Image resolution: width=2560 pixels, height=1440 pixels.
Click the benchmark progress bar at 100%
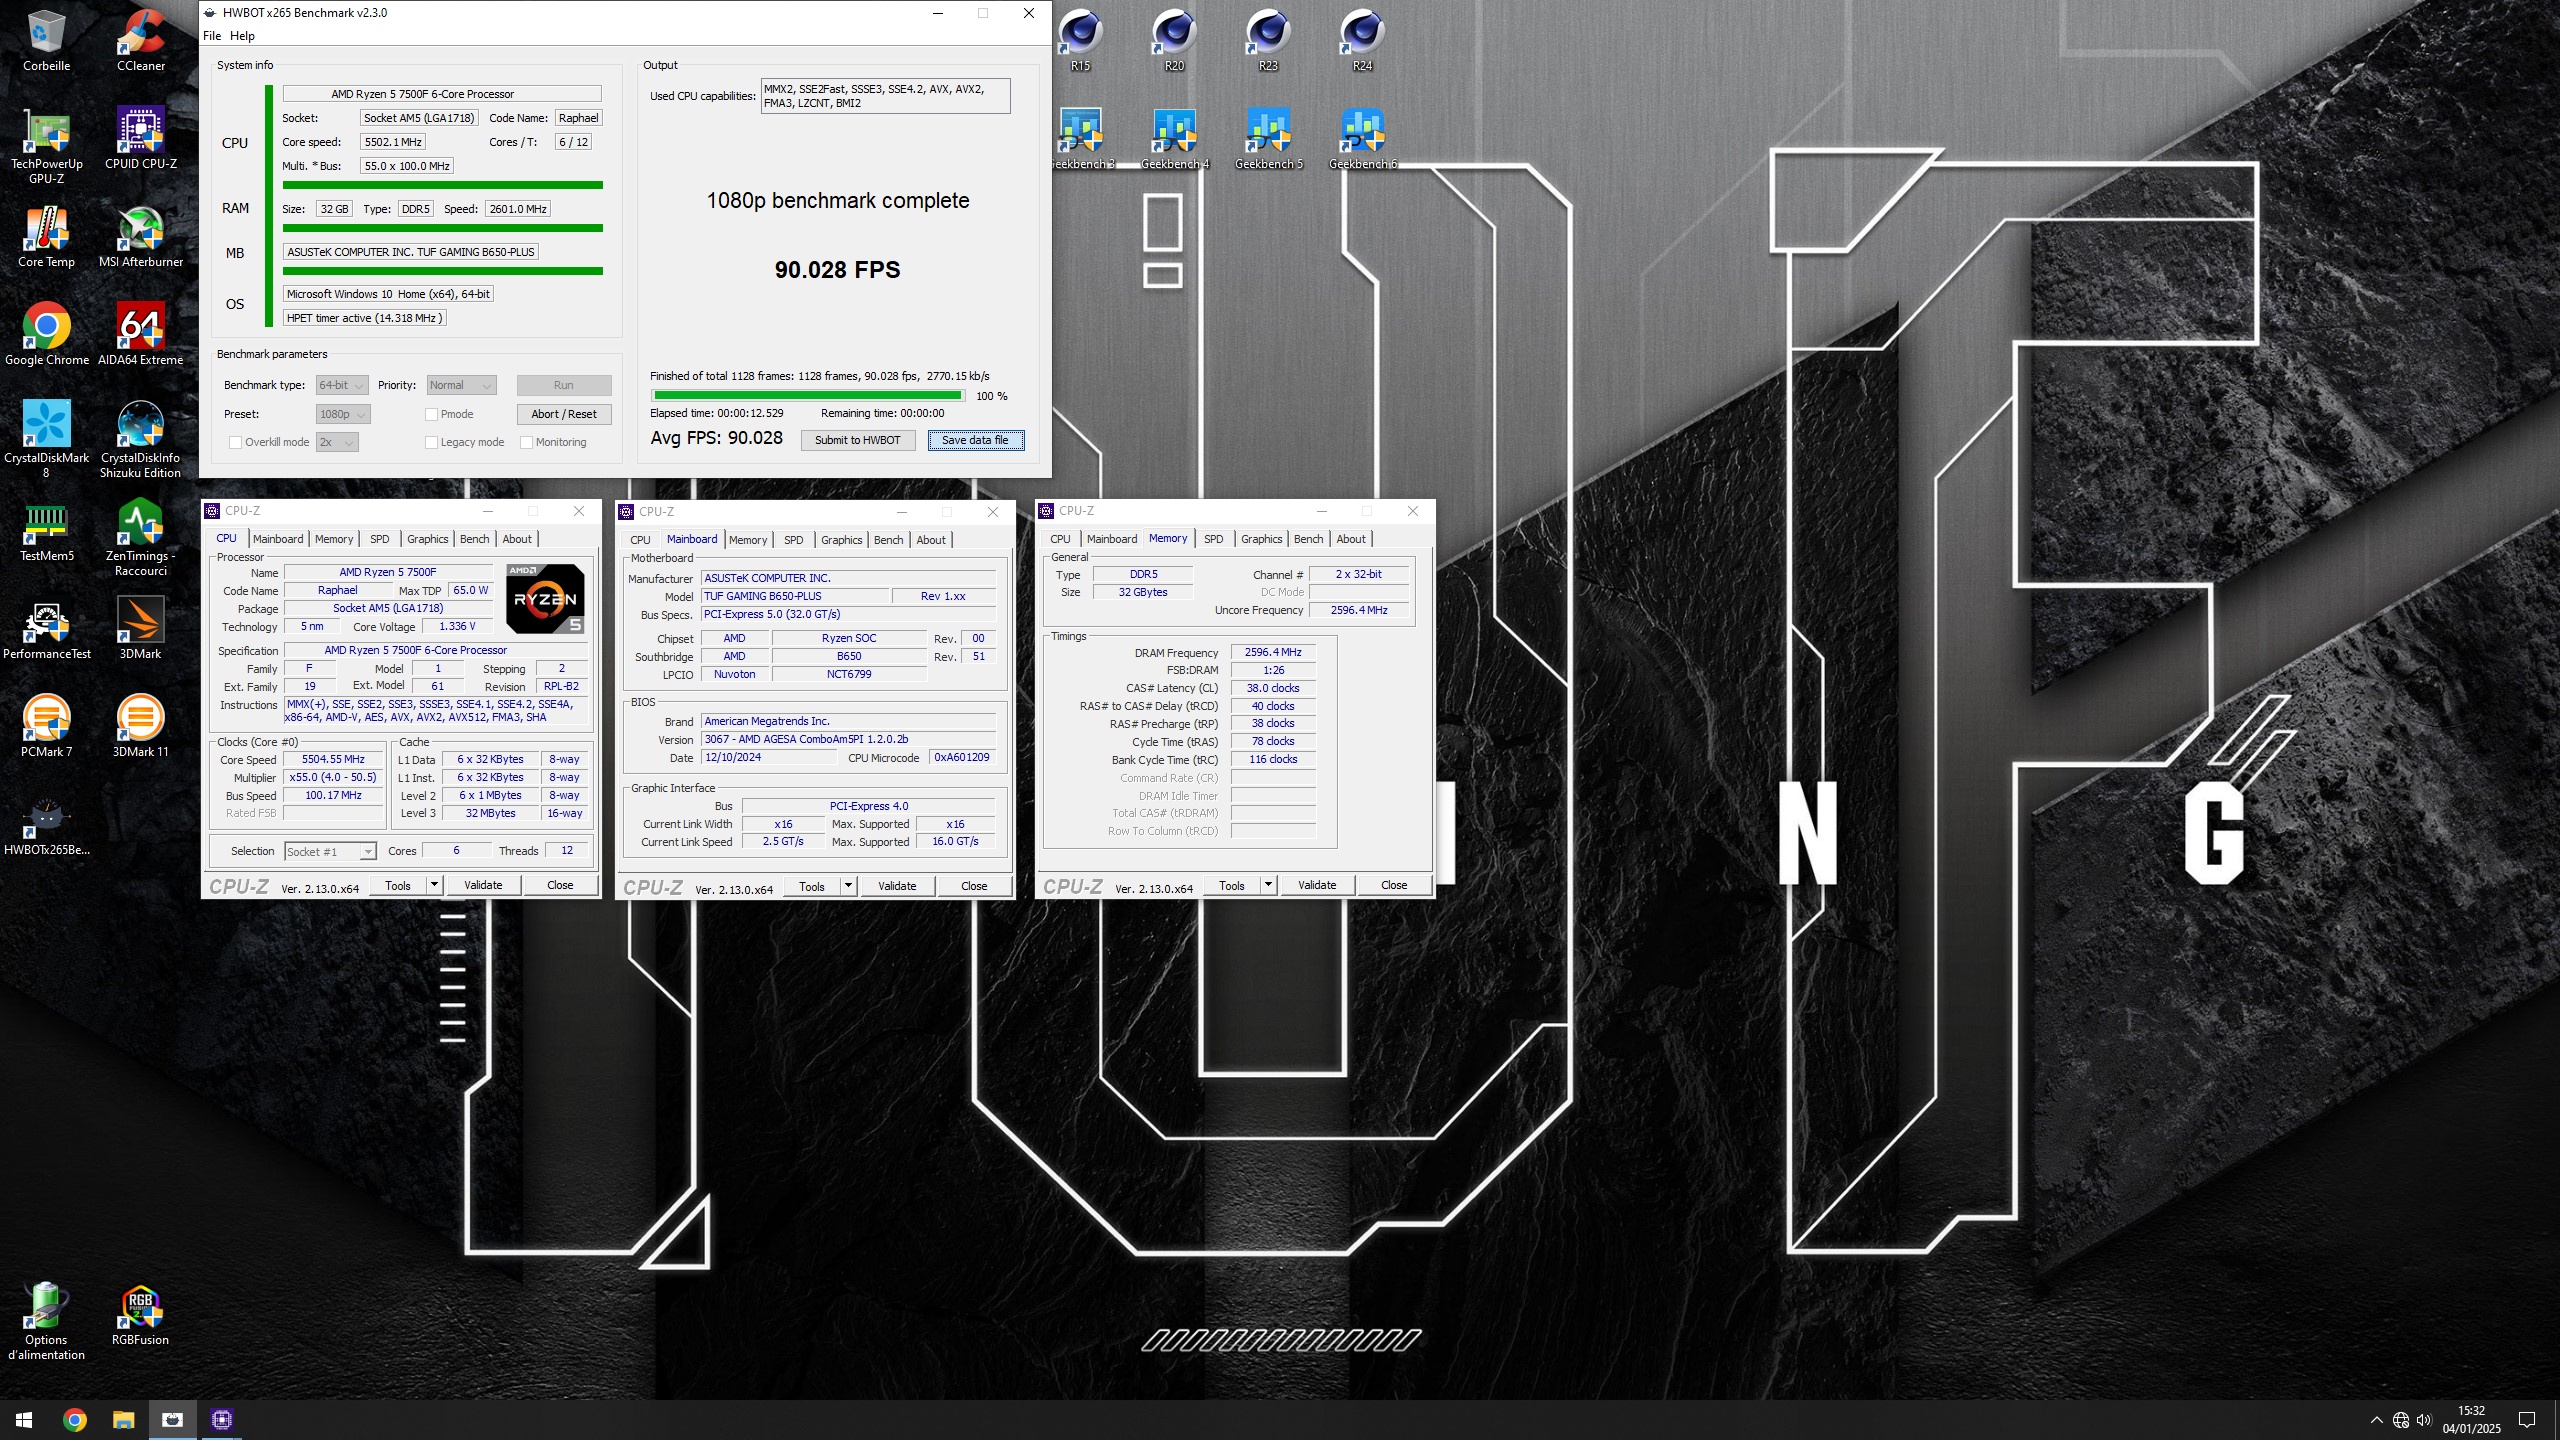(x=808, y=396)
